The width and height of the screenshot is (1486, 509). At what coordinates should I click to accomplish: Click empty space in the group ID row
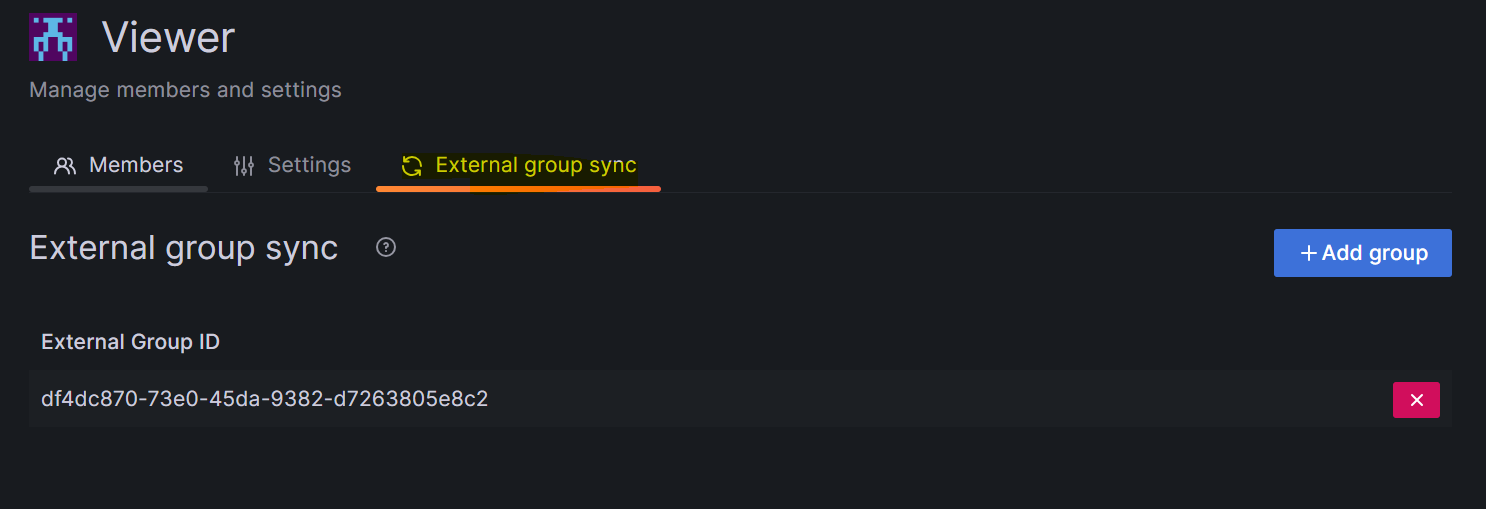[900, 399]
